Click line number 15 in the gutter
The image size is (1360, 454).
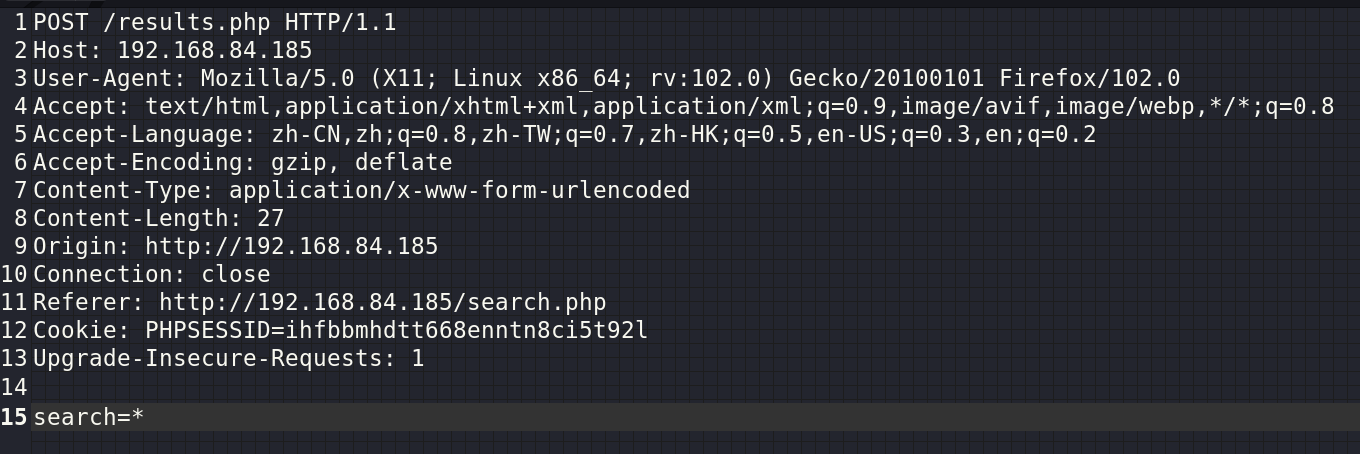pyautogui.click(x=15, y=417)
